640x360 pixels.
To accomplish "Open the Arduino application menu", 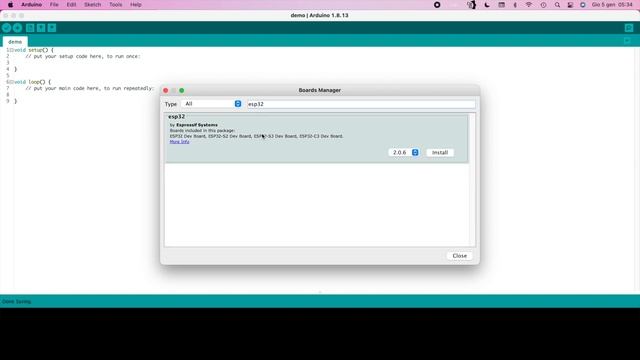I will (x=31, y=5).
